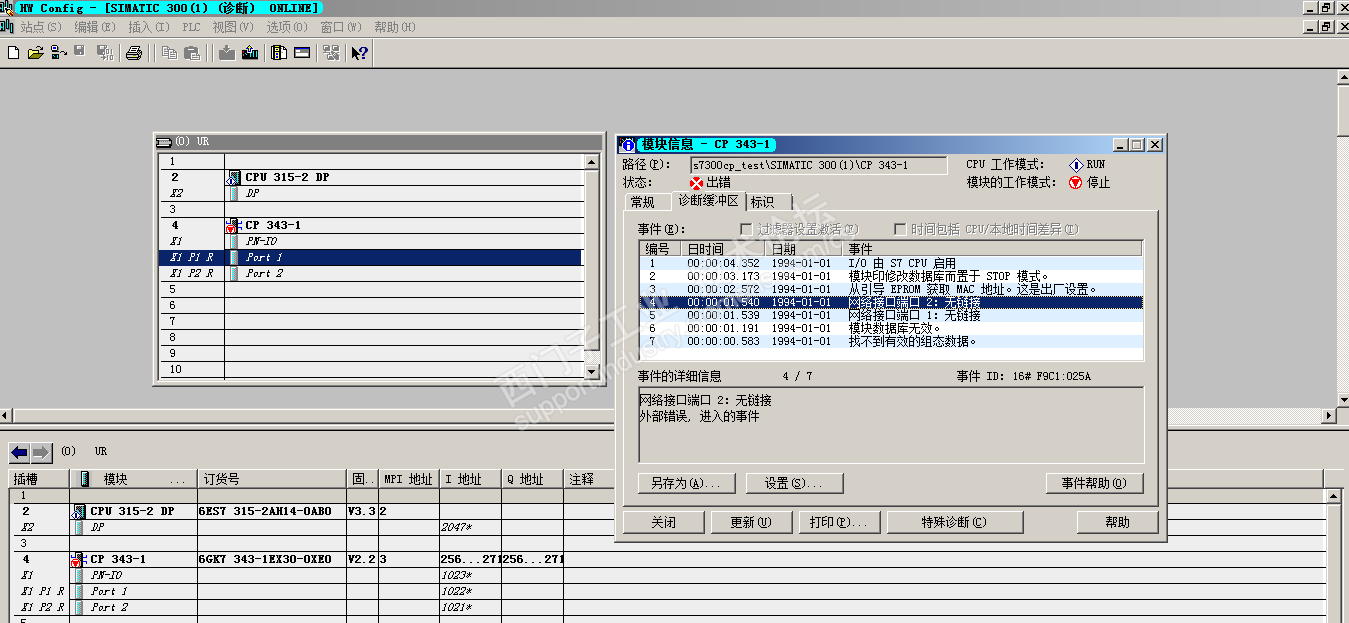Click the rack window scrollbar down arrow
The image size is (1349, 623).
pos(590,371)
